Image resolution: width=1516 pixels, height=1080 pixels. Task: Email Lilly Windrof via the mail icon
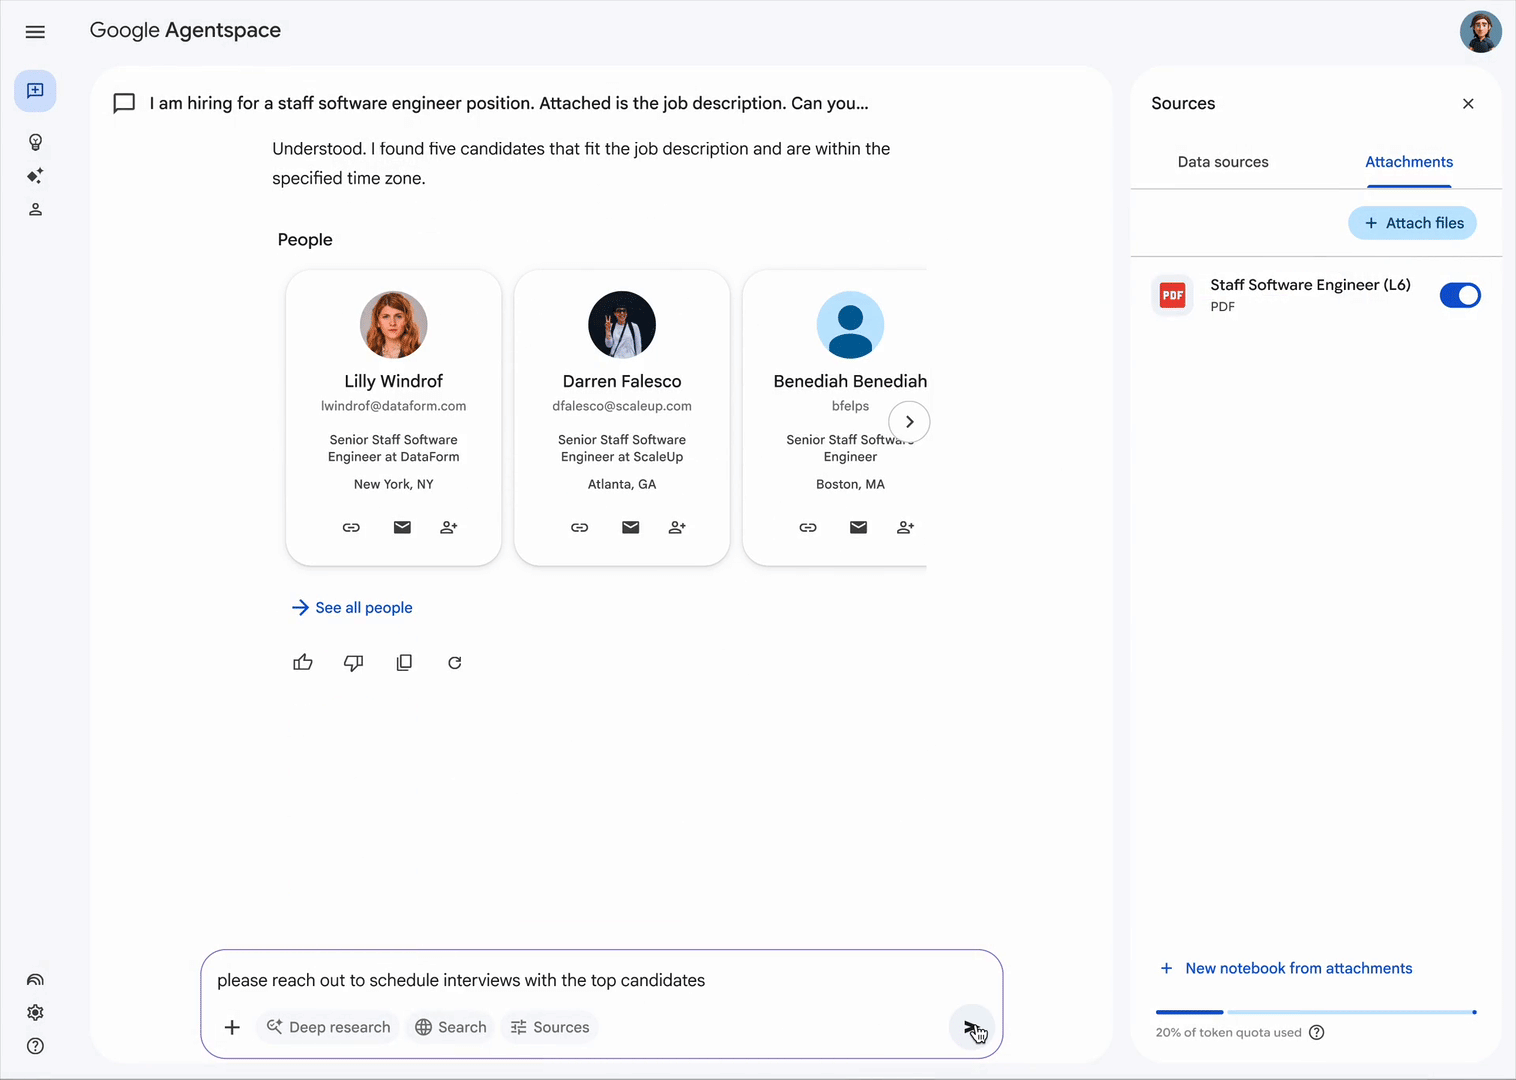click(402, 527)
